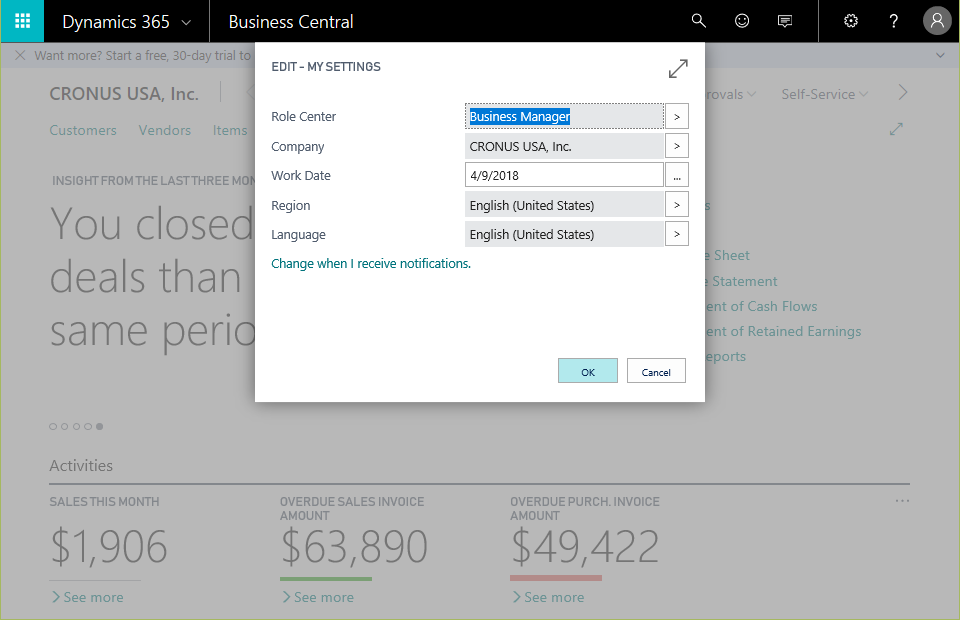Viewport: 960px width, 620px height.
Task: Open the help question mark icon
Action: tap(893, 21)
